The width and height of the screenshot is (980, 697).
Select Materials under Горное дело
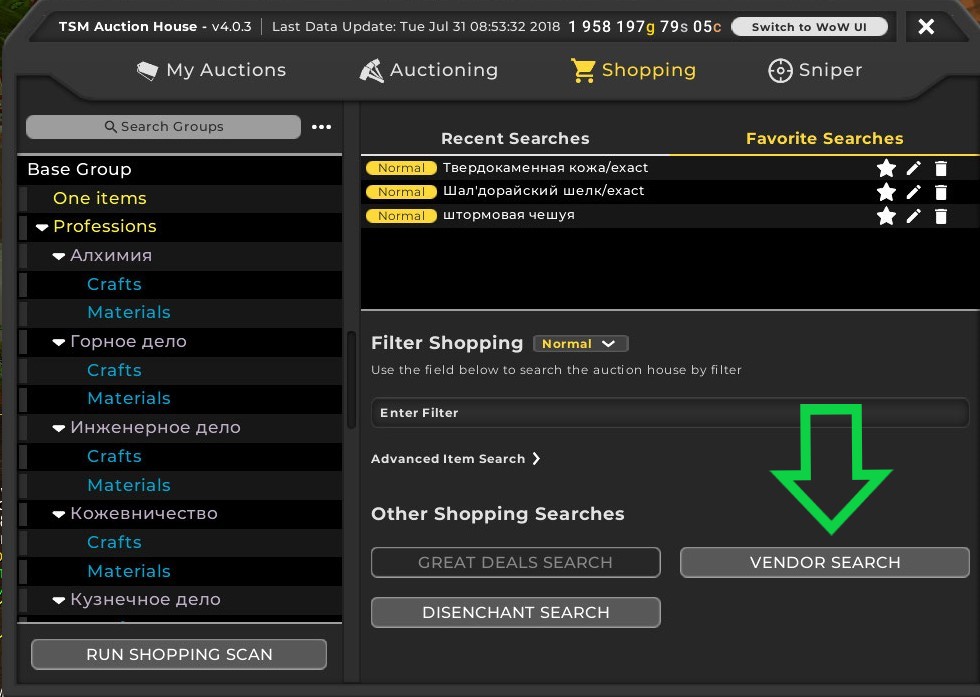pos(180,399)
